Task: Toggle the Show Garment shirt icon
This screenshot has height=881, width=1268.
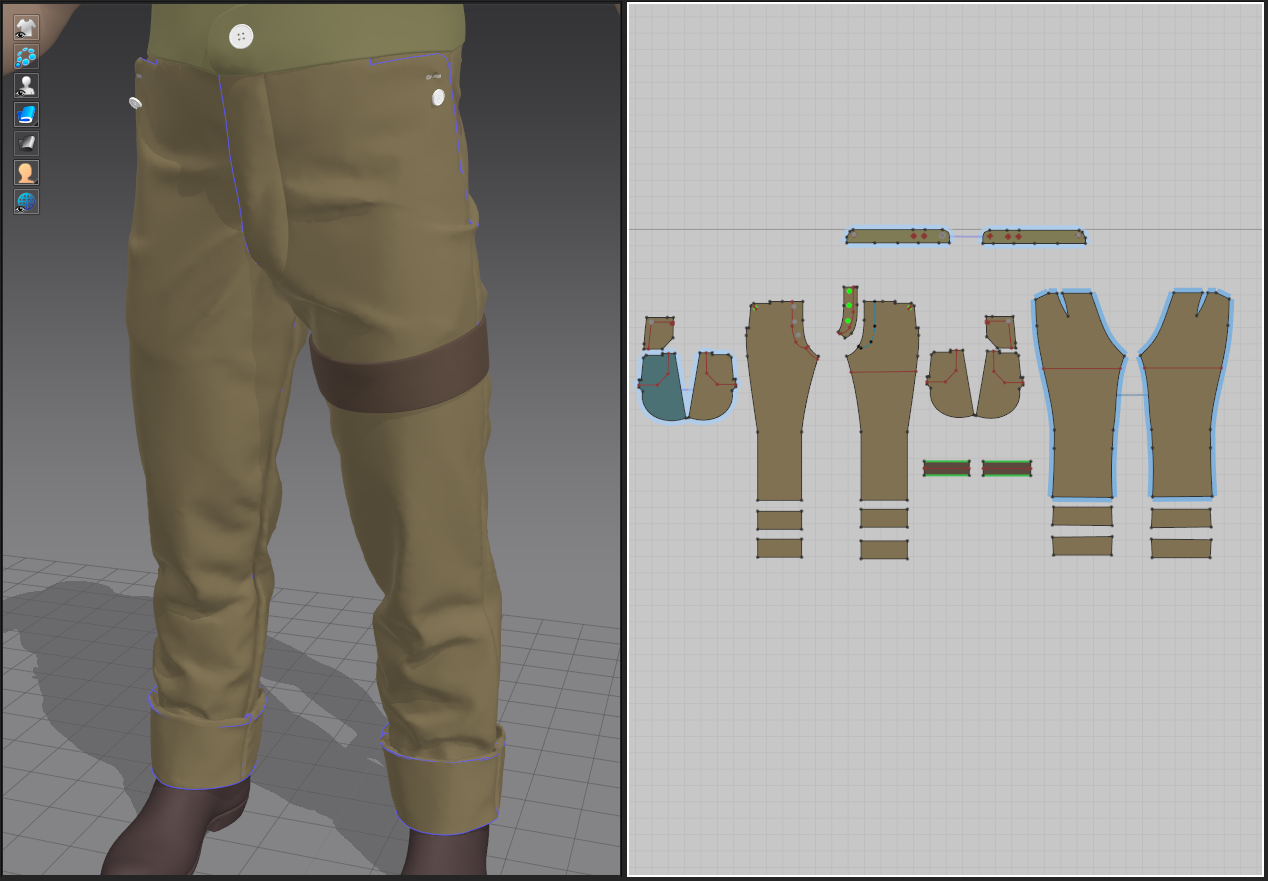Action: click(x=26, y=27)
